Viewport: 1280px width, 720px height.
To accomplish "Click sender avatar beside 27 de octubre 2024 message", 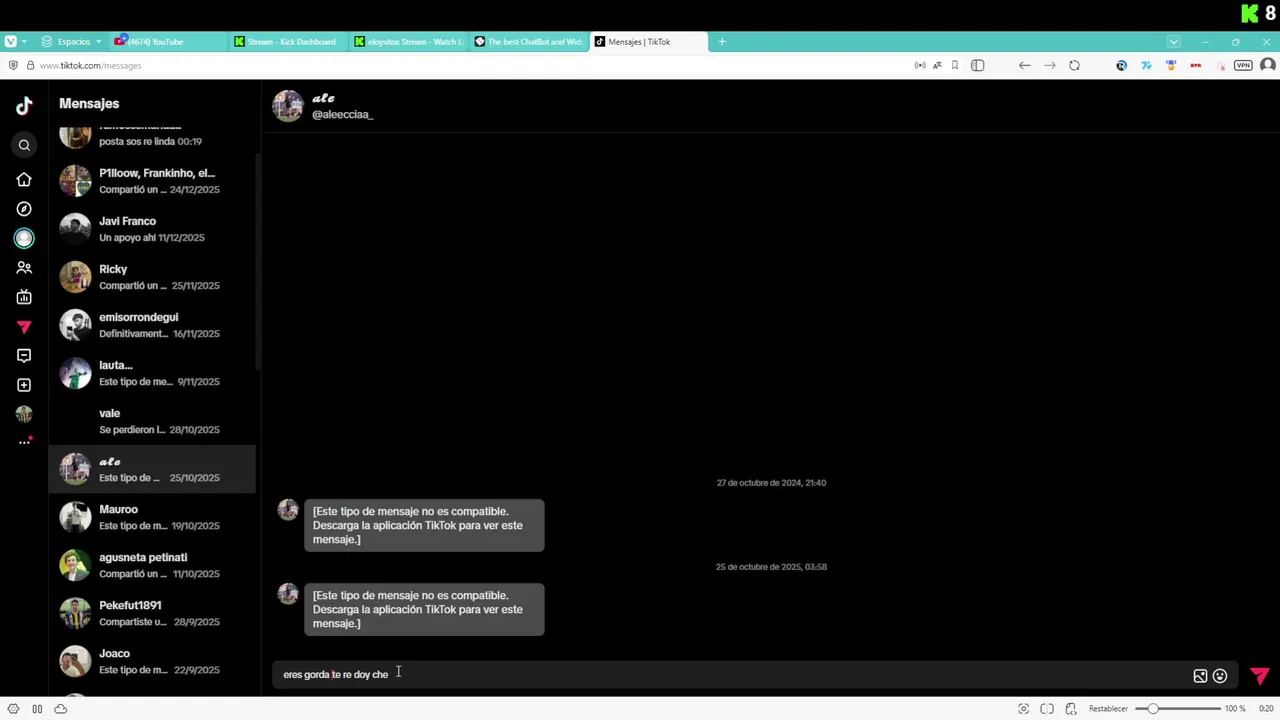I will coord(288,510).
